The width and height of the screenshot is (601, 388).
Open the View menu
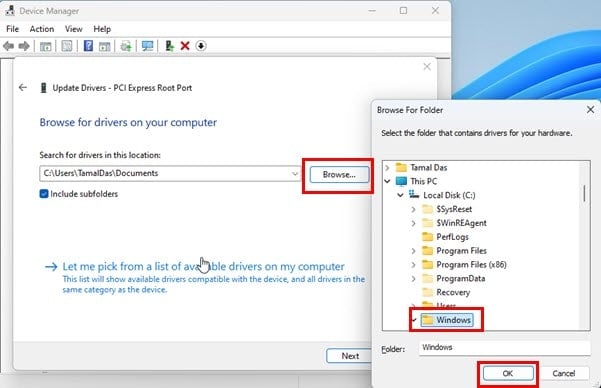point(73,29)
